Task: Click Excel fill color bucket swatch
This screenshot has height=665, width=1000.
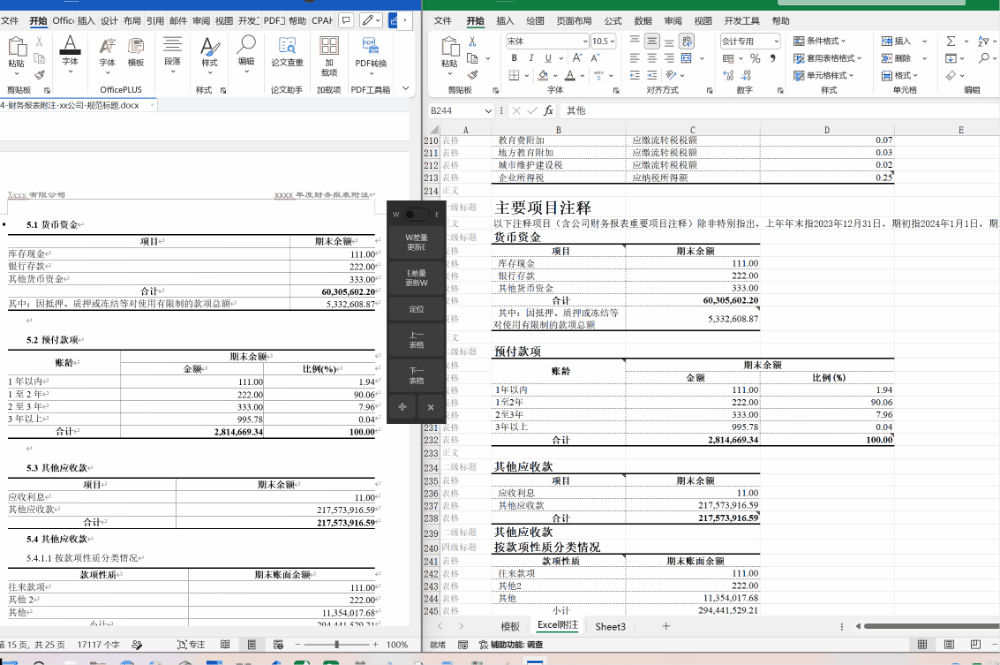Action: click(542, 75)
